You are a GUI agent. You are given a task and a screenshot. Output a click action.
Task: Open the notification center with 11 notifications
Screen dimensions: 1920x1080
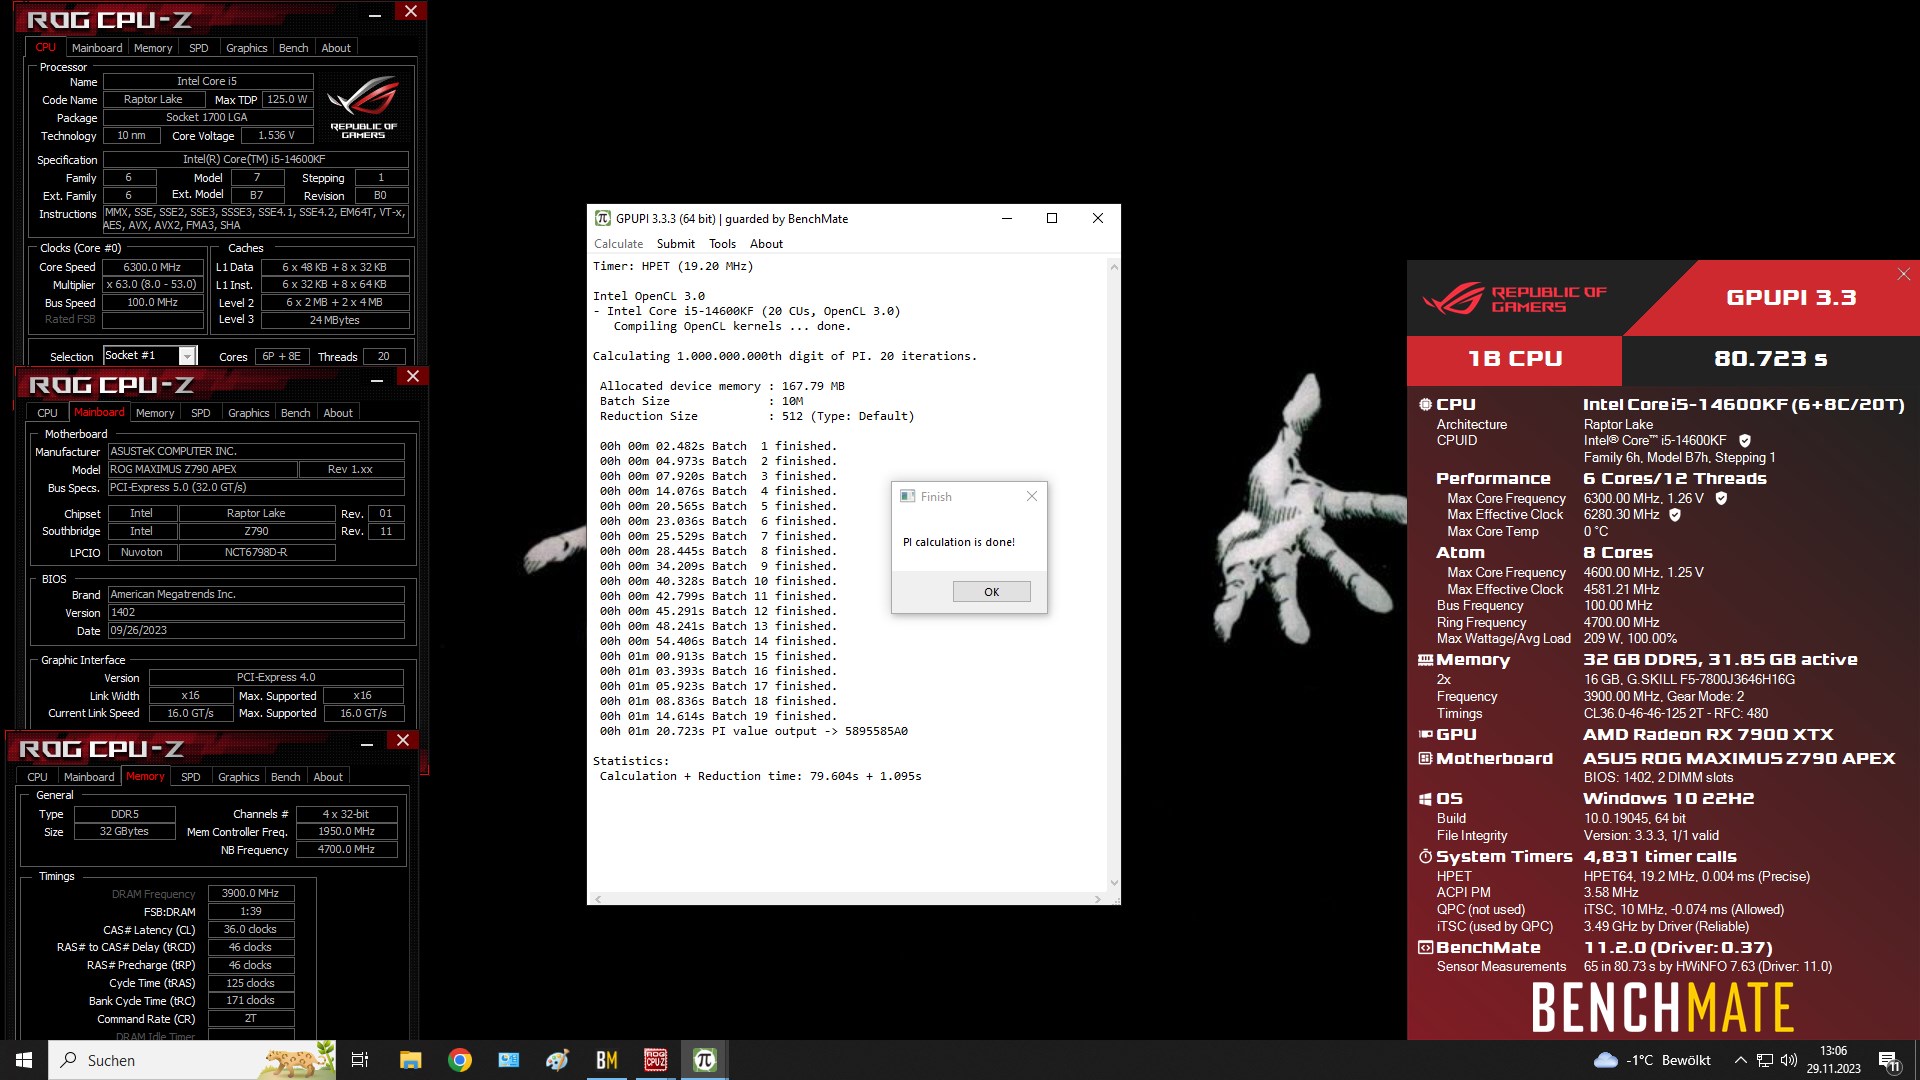tap(1889, 1061)
